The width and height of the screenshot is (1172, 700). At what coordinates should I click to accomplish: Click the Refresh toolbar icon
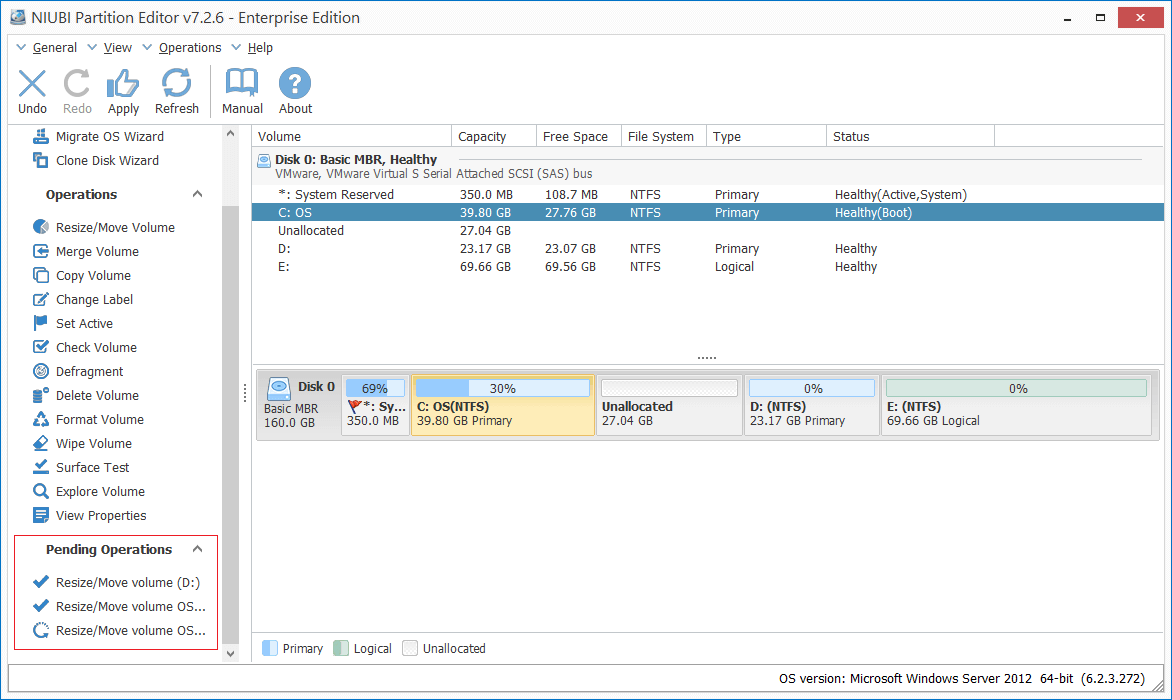(176, 84)
